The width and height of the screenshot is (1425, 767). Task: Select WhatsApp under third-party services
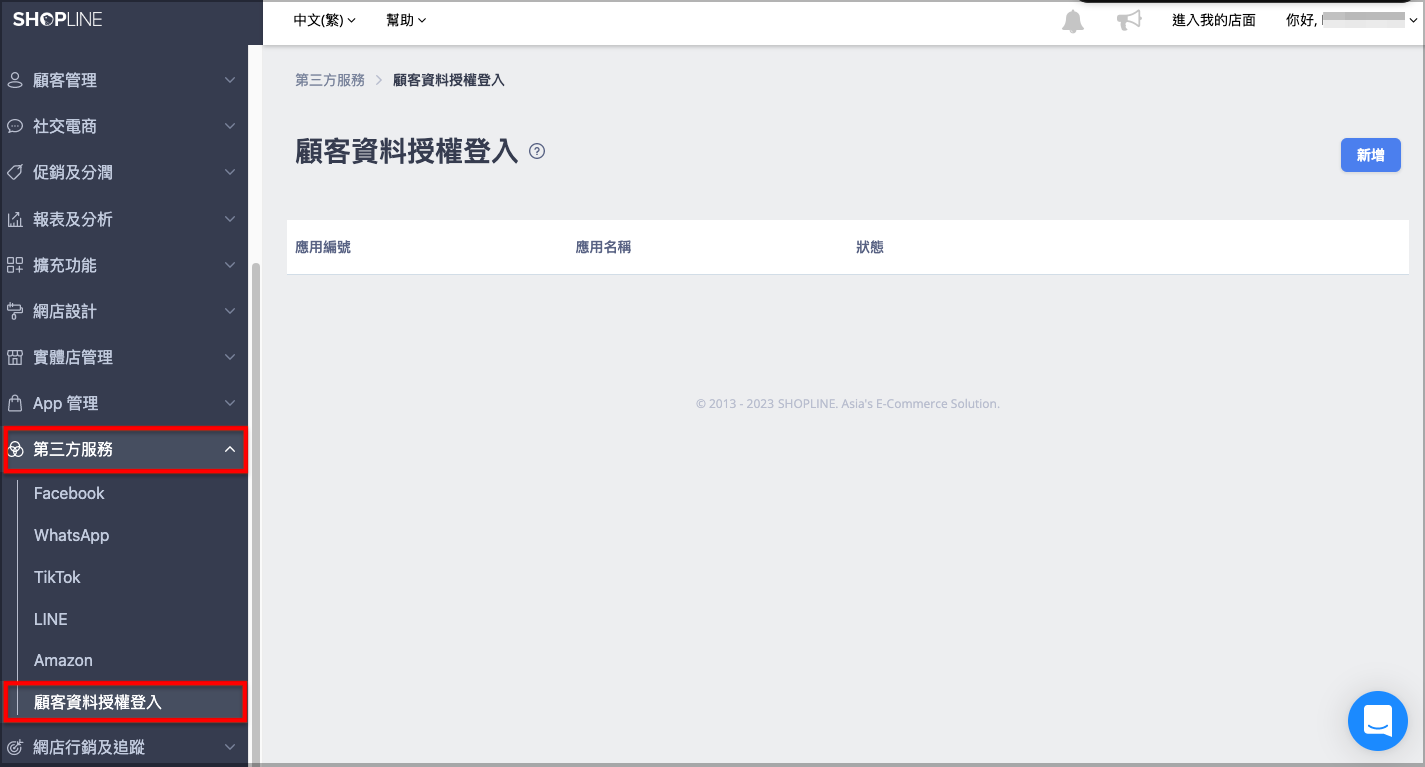click(x=72, y=535)
